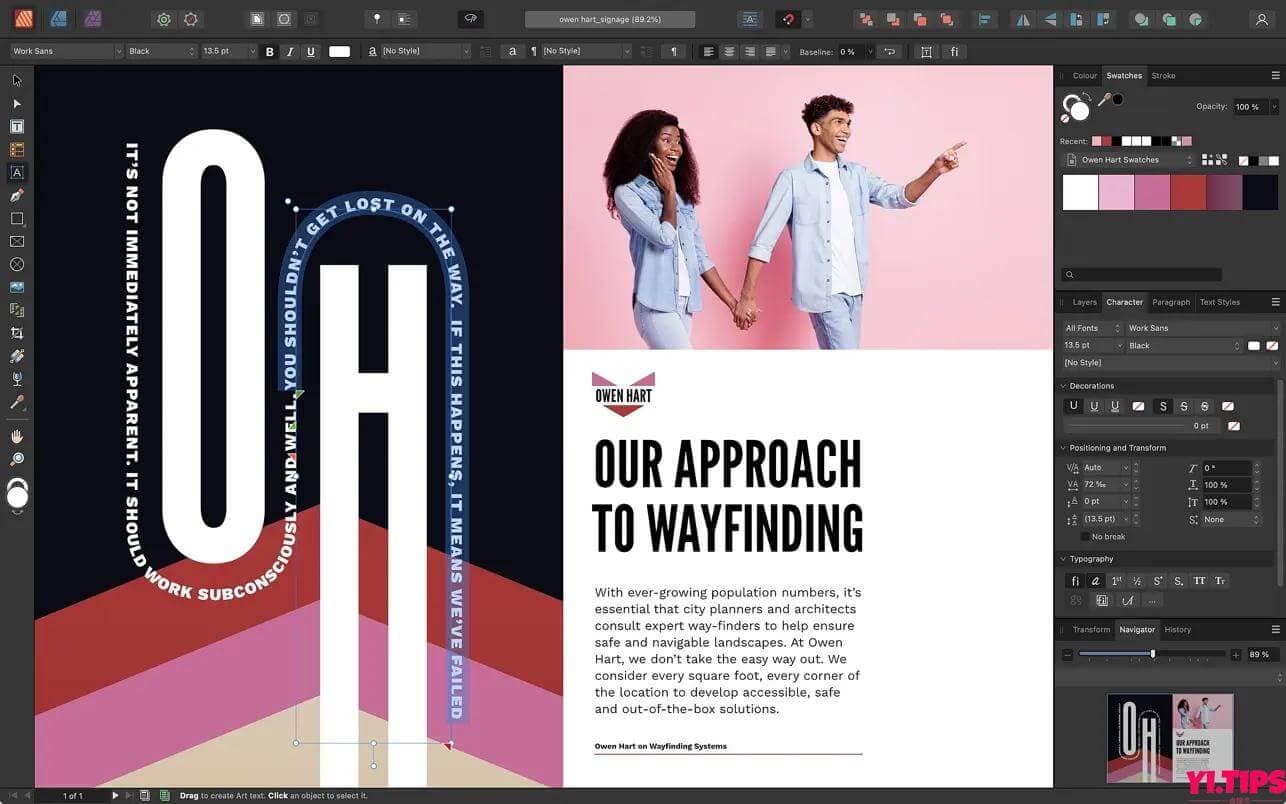Open the Work Sans font family dropdown
Screen dimensions: 1286x804
(x=1200, y=328)
